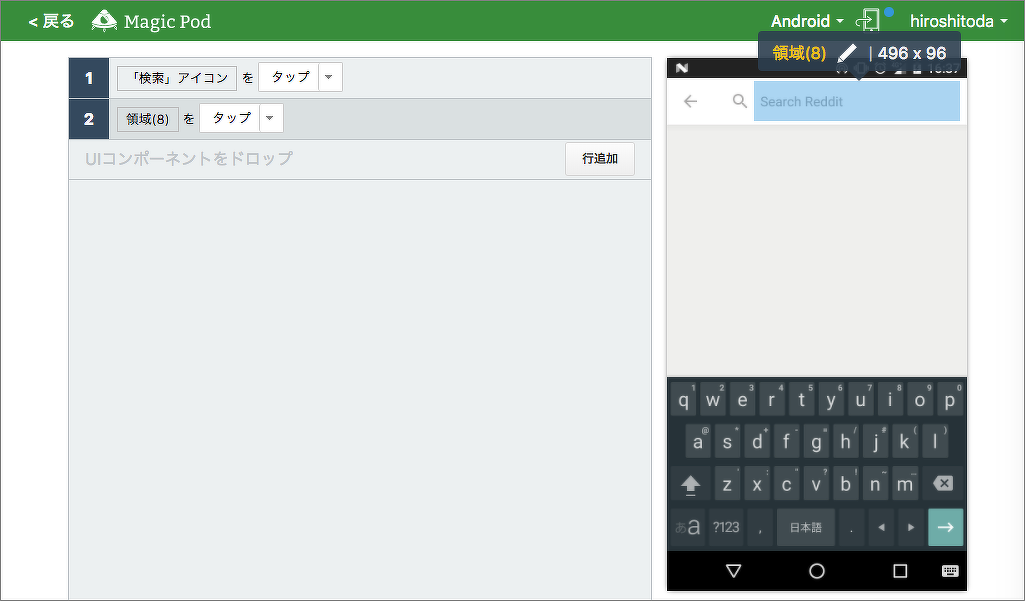
Task: Tap the back arrow in phone screen
Action: [x=690, y=101]
